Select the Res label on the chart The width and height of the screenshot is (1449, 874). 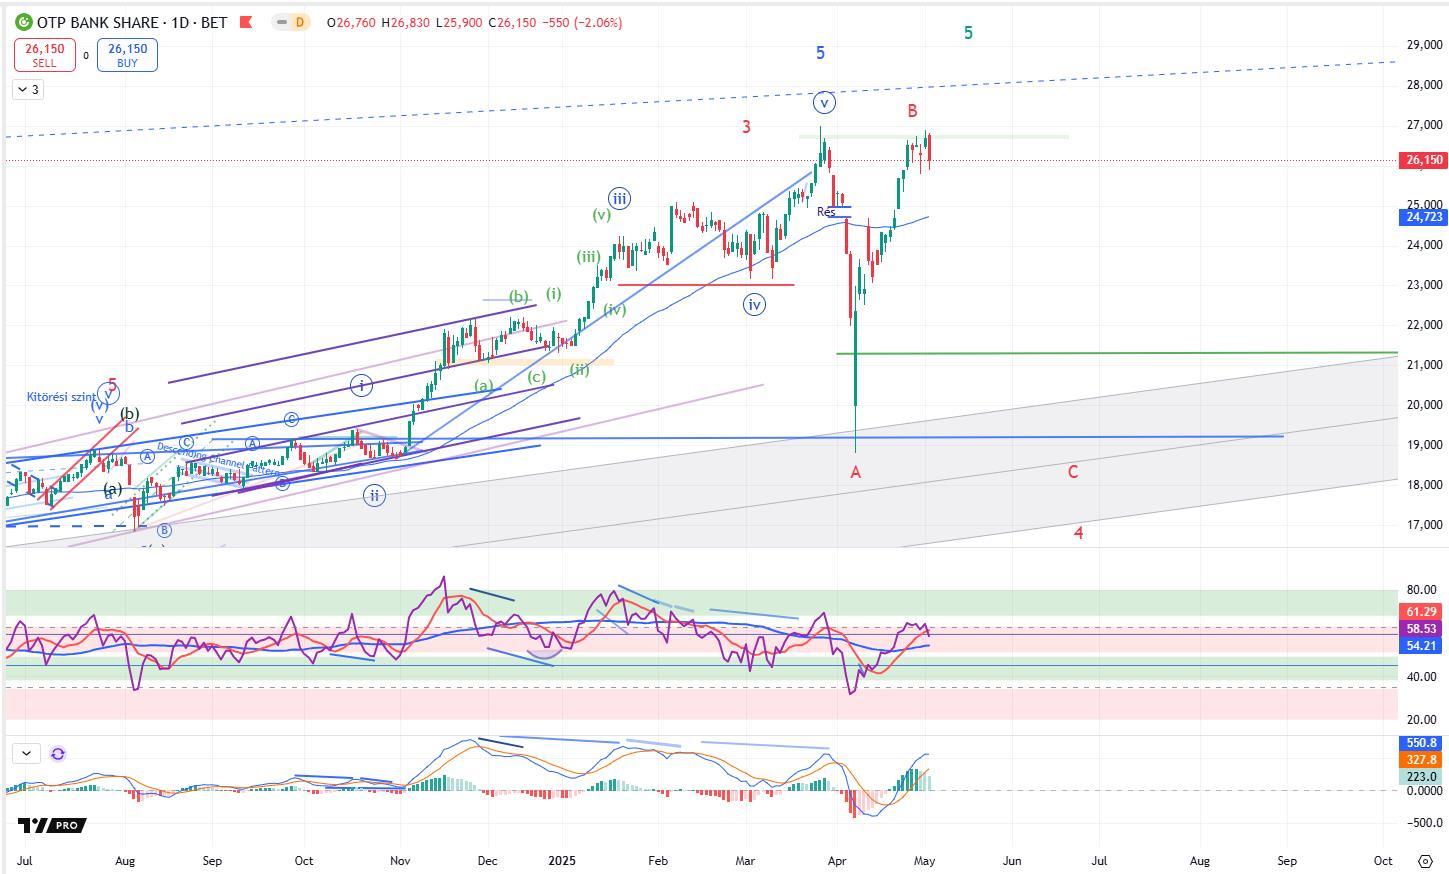click(x=826, y=212)
